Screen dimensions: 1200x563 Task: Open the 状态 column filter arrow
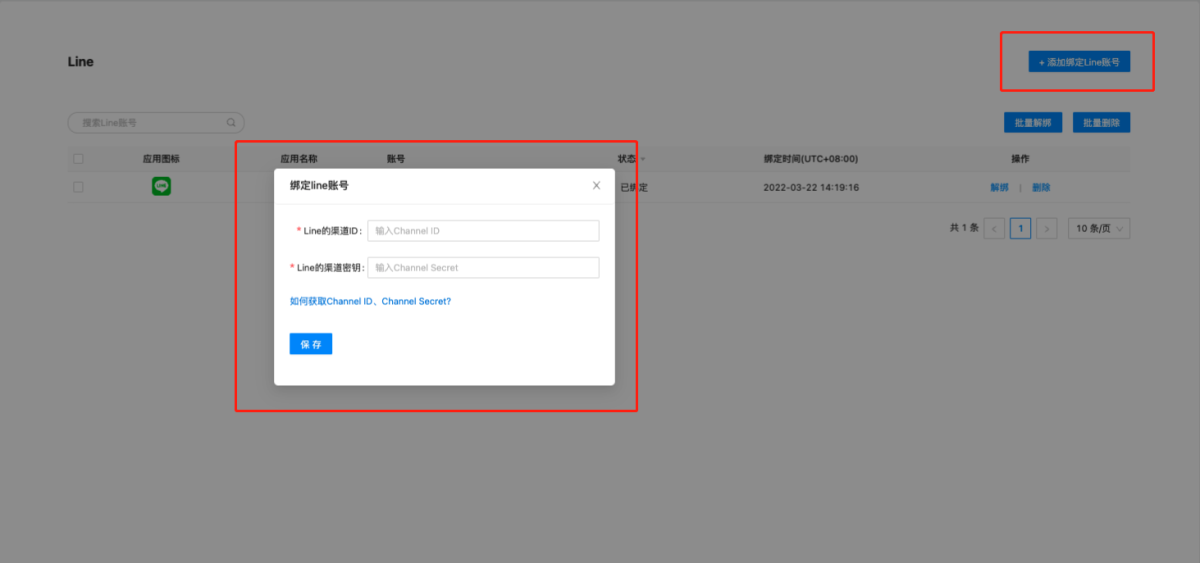click(643, 160)
